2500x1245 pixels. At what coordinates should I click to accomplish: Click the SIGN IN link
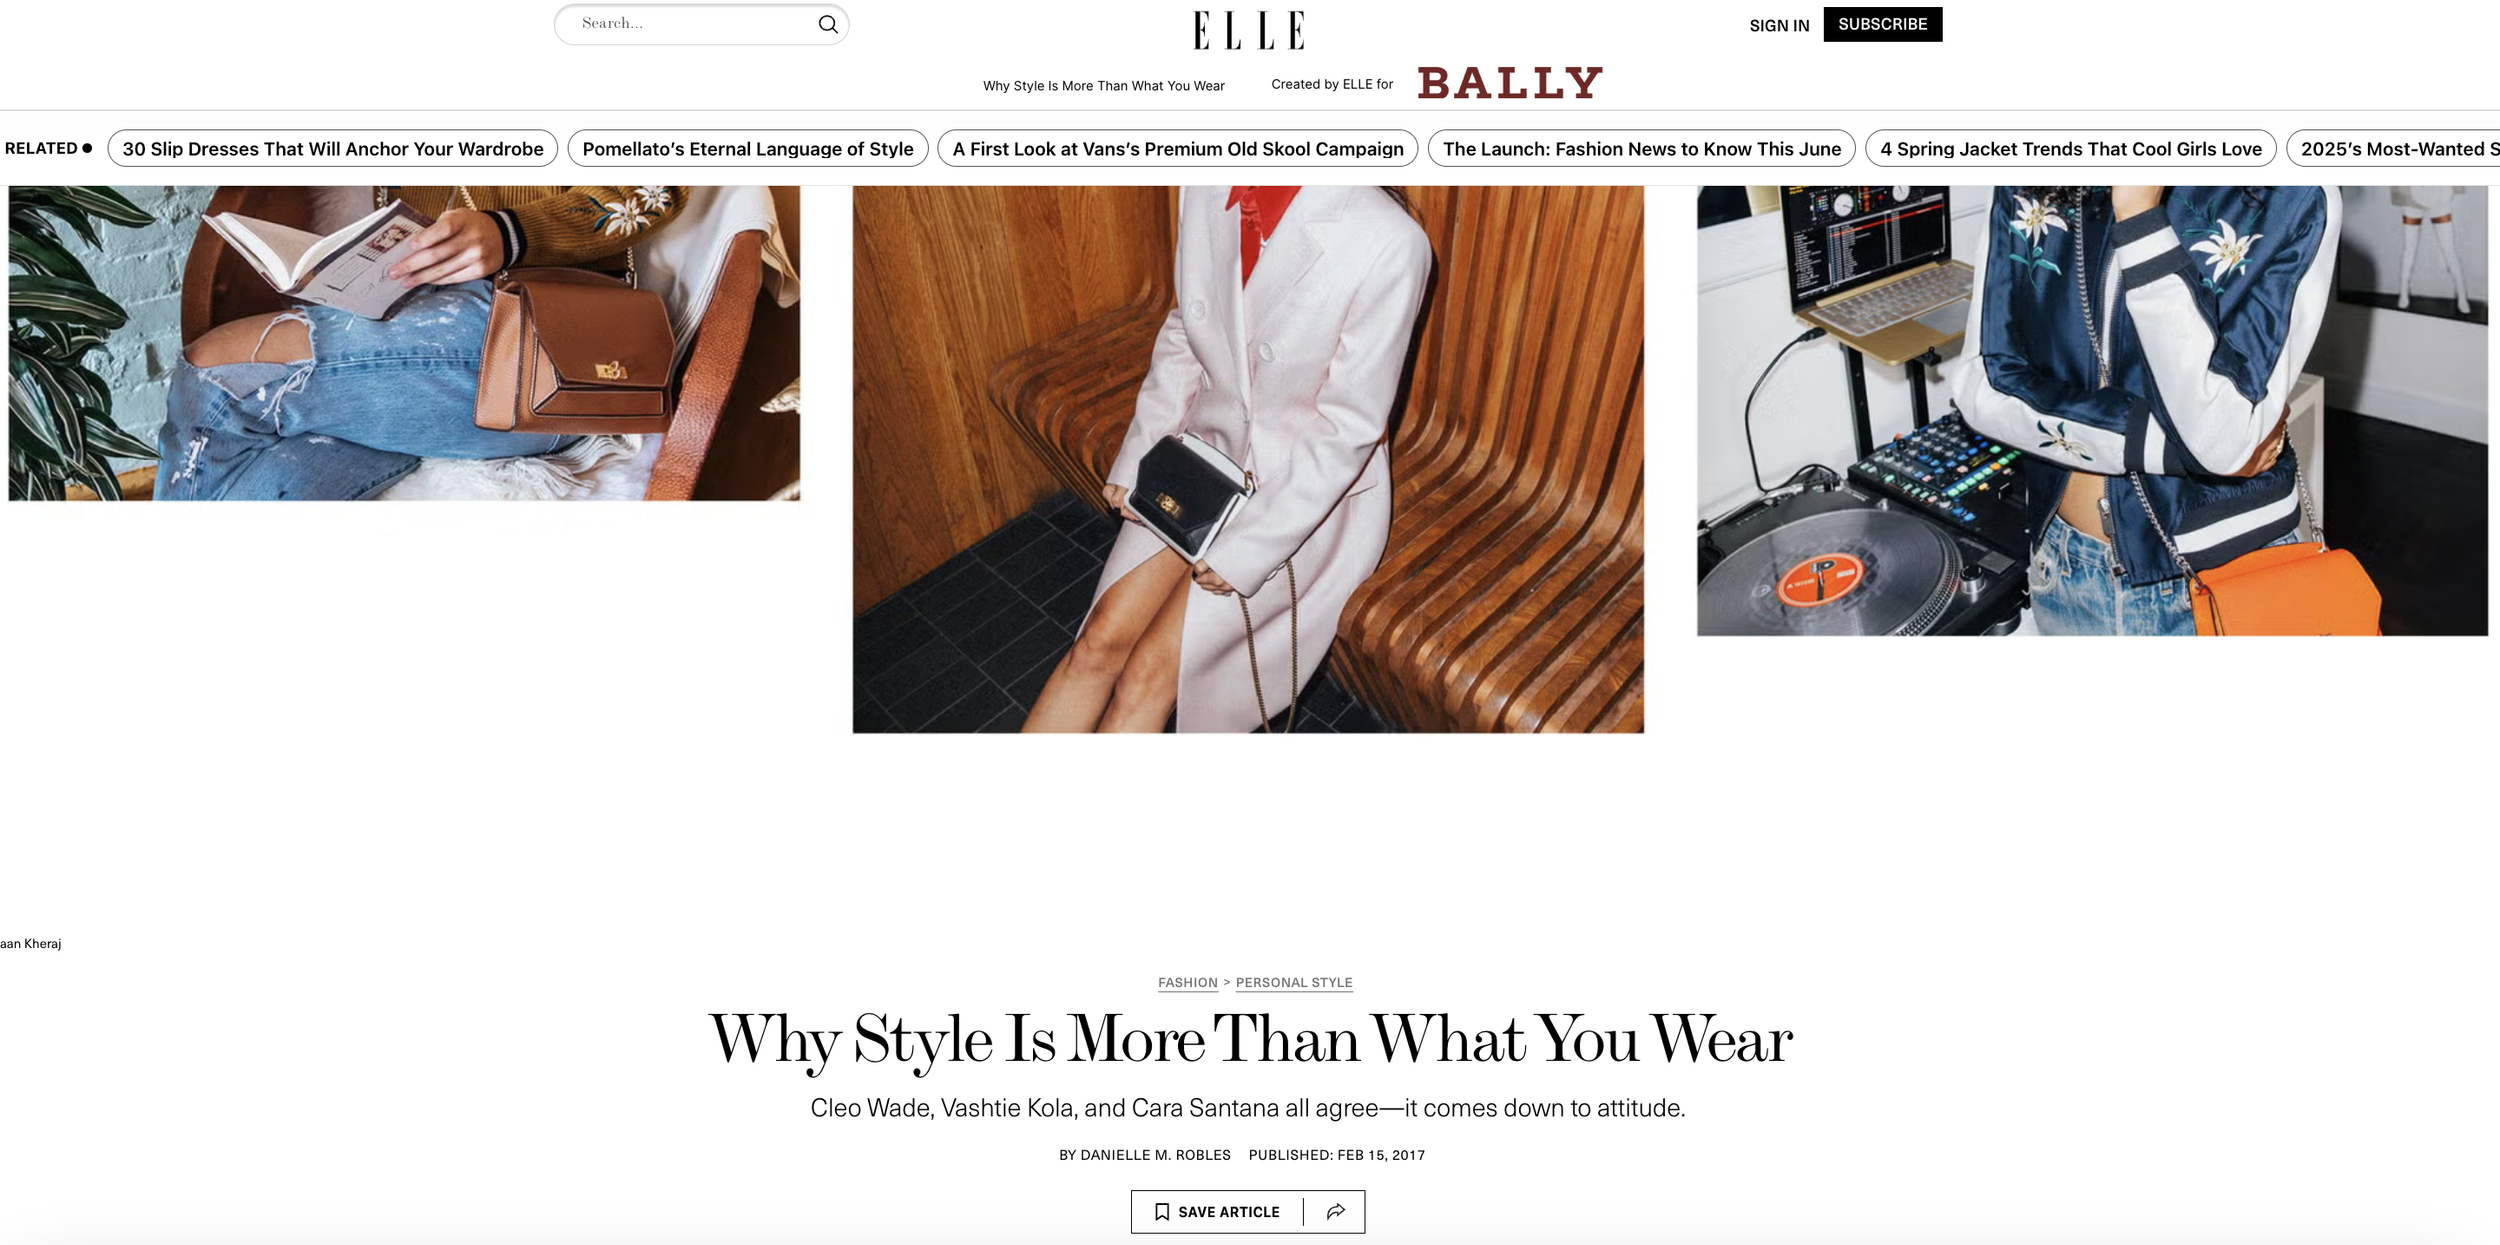point(1779,25)
